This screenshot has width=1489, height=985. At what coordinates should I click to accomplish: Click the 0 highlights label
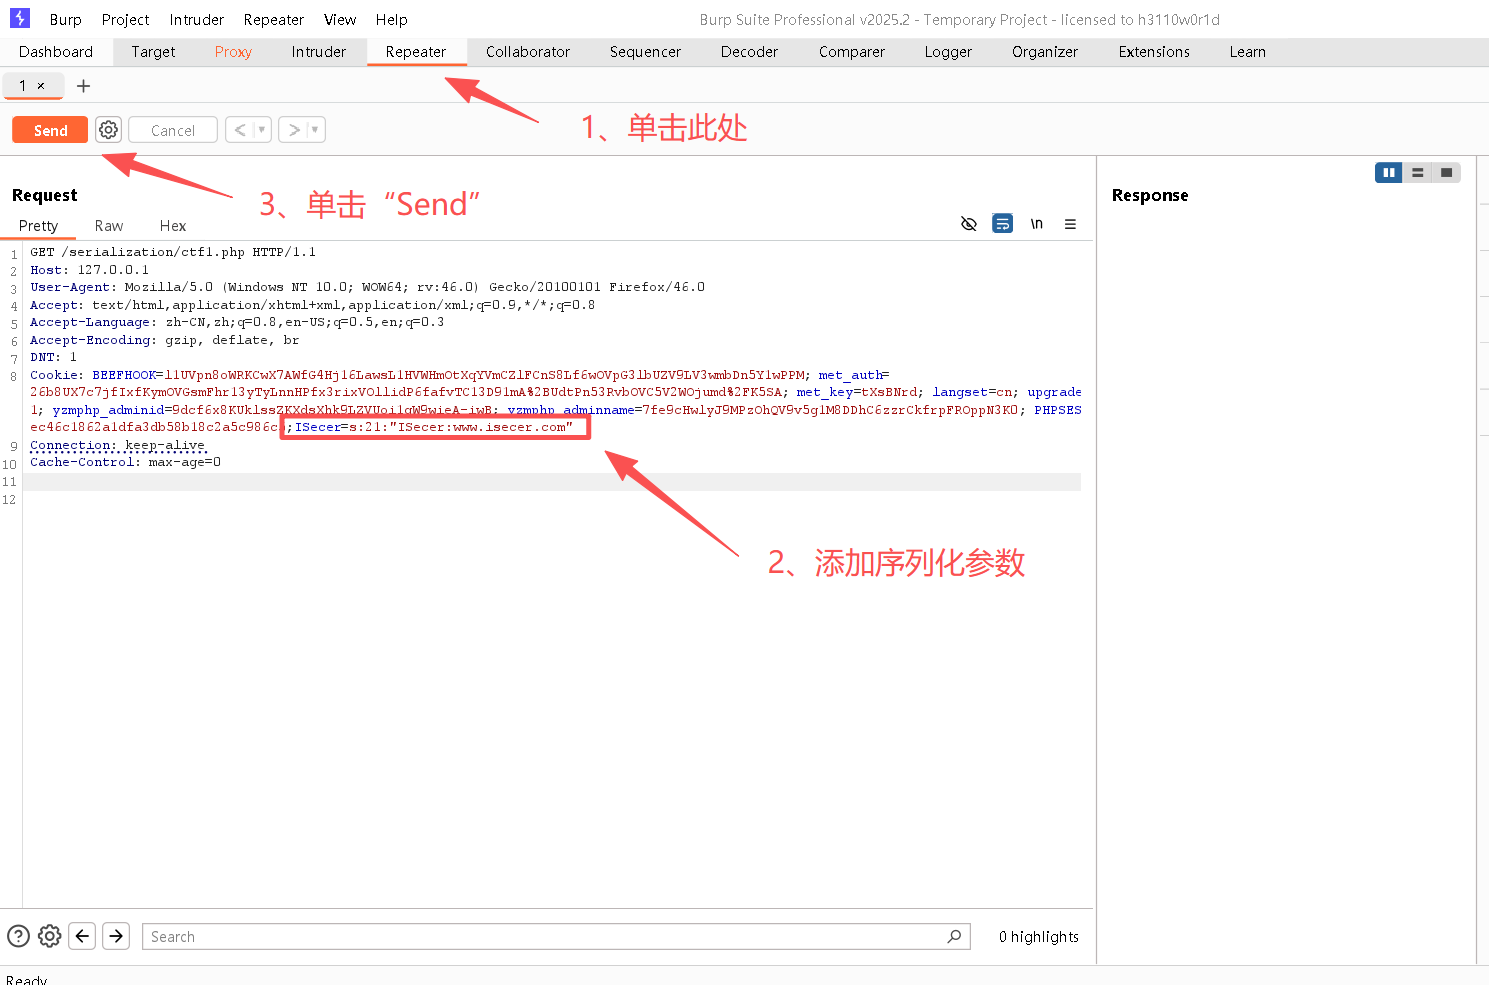(x=1039, y=937)
